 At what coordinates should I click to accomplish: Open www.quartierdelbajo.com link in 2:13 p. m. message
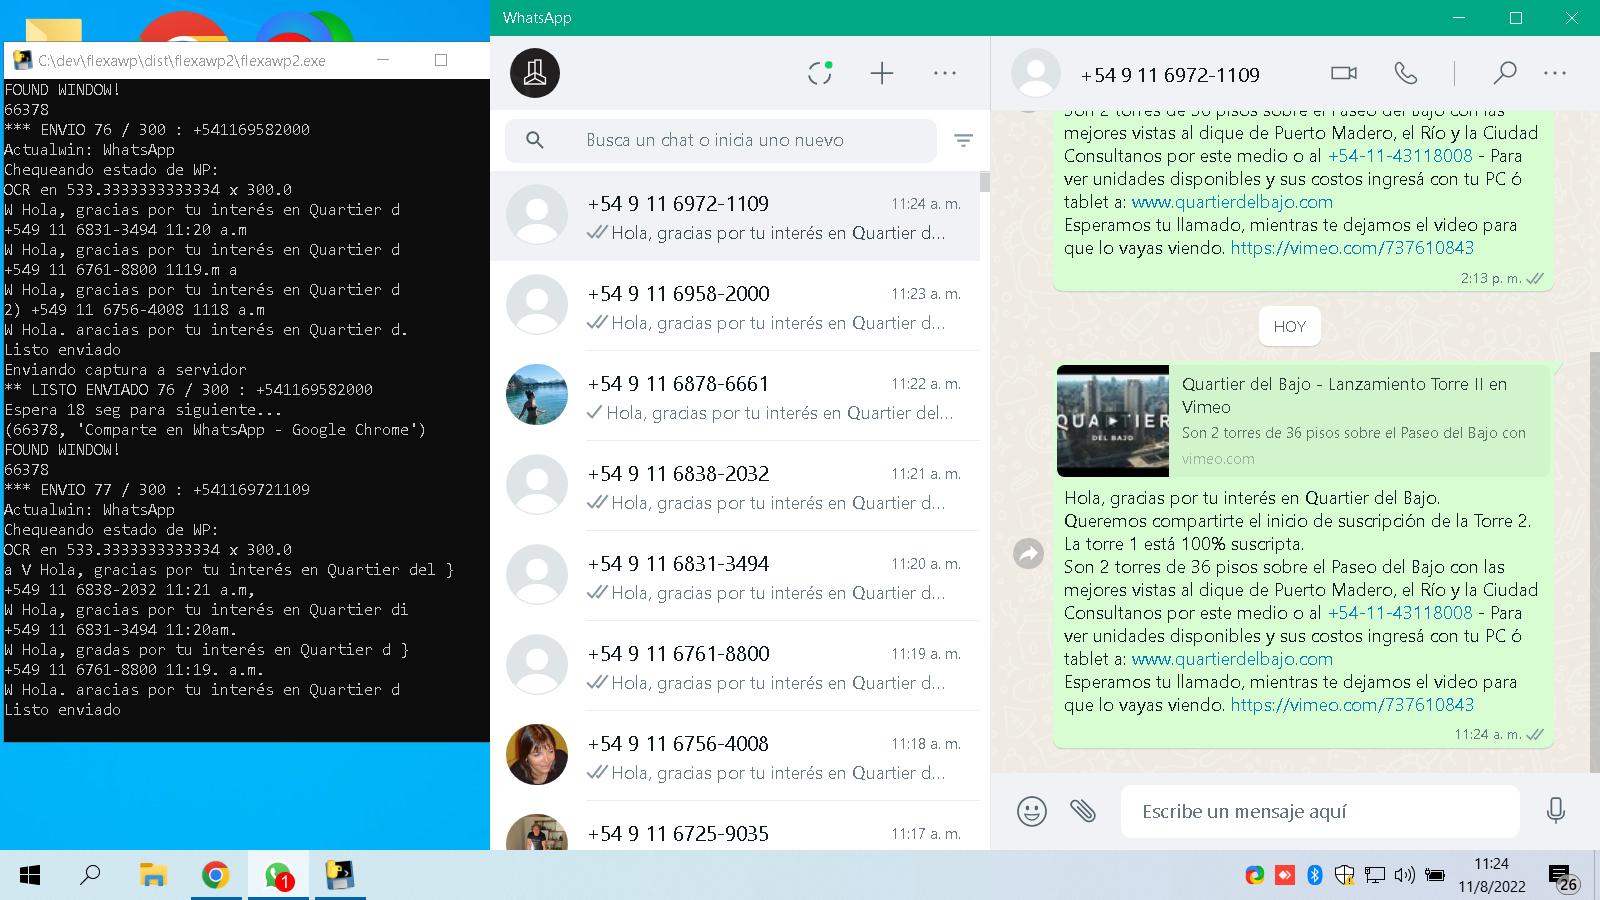tap(1232, 202)
